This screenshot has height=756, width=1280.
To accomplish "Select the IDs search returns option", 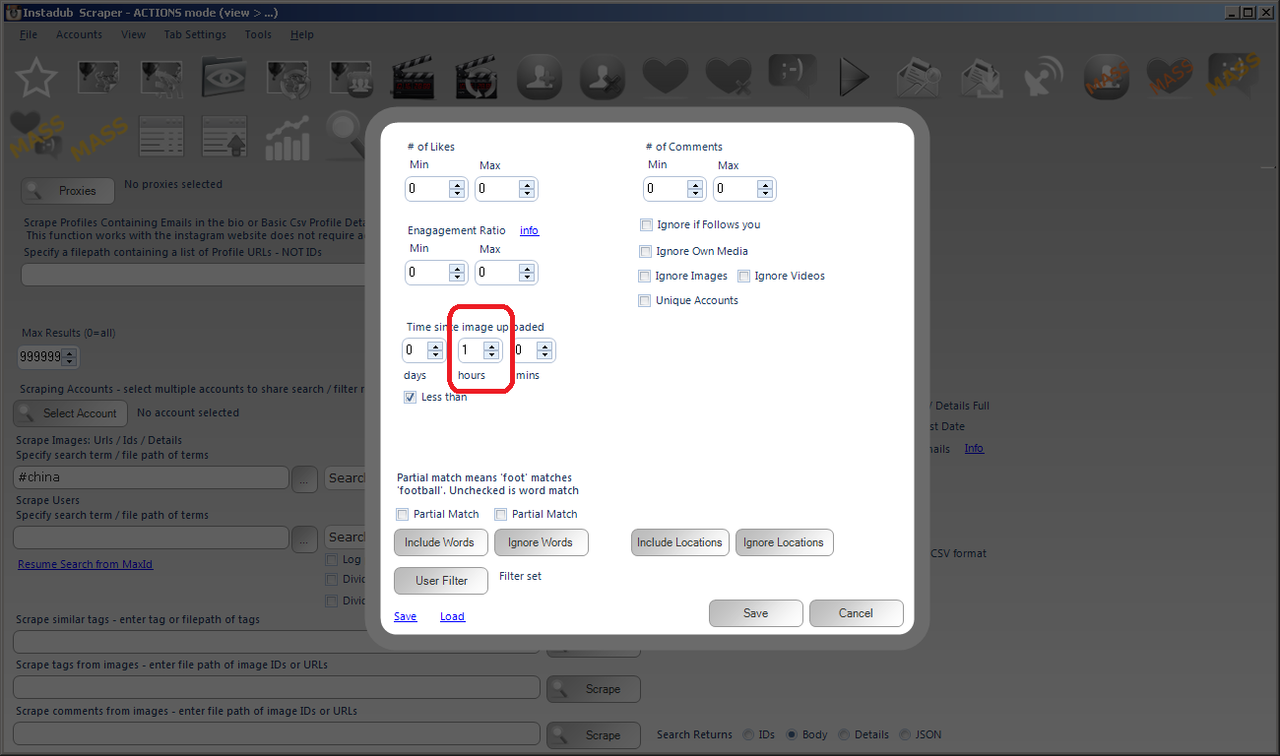I will click(x=749, y=735).
